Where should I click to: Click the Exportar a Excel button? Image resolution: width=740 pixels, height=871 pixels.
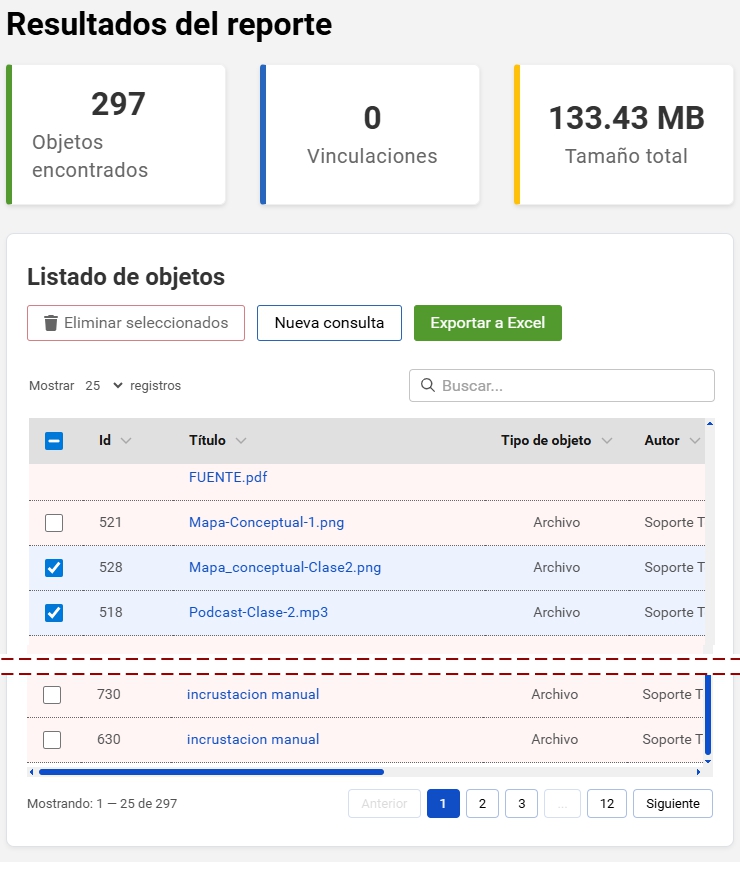pos(487,323)
